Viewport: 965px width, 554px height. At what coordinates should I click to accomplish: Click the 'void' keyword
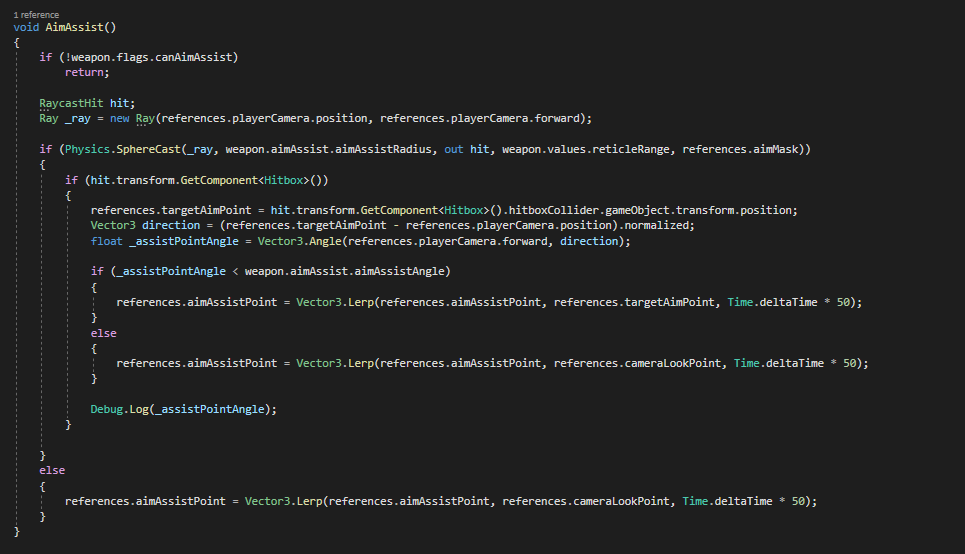[26, 27]
